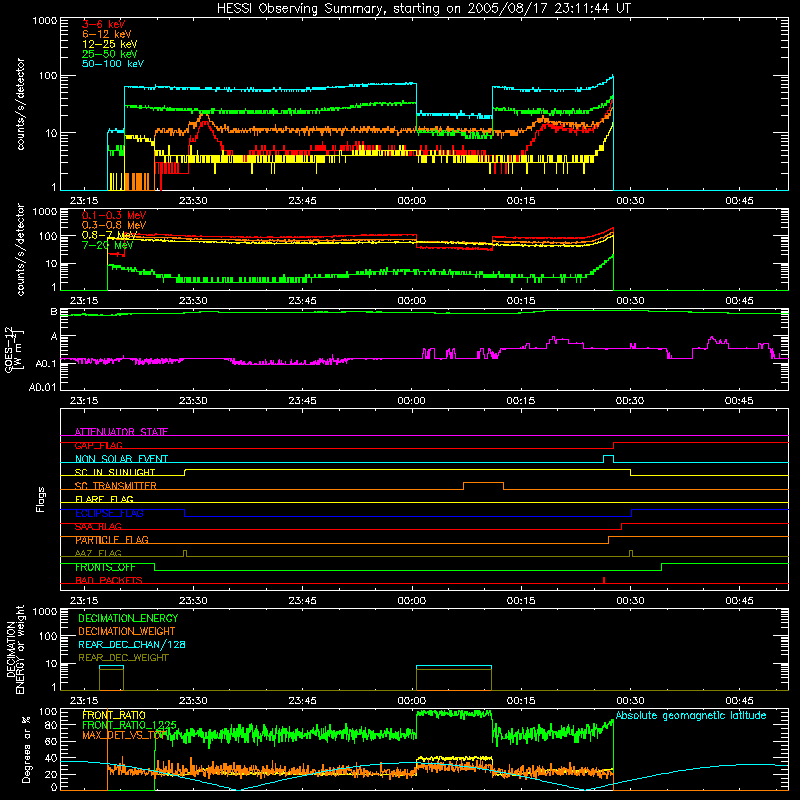Click the 00:15 tick under the GOES panel
800x800 pixels.
click(x=521, y=401)
